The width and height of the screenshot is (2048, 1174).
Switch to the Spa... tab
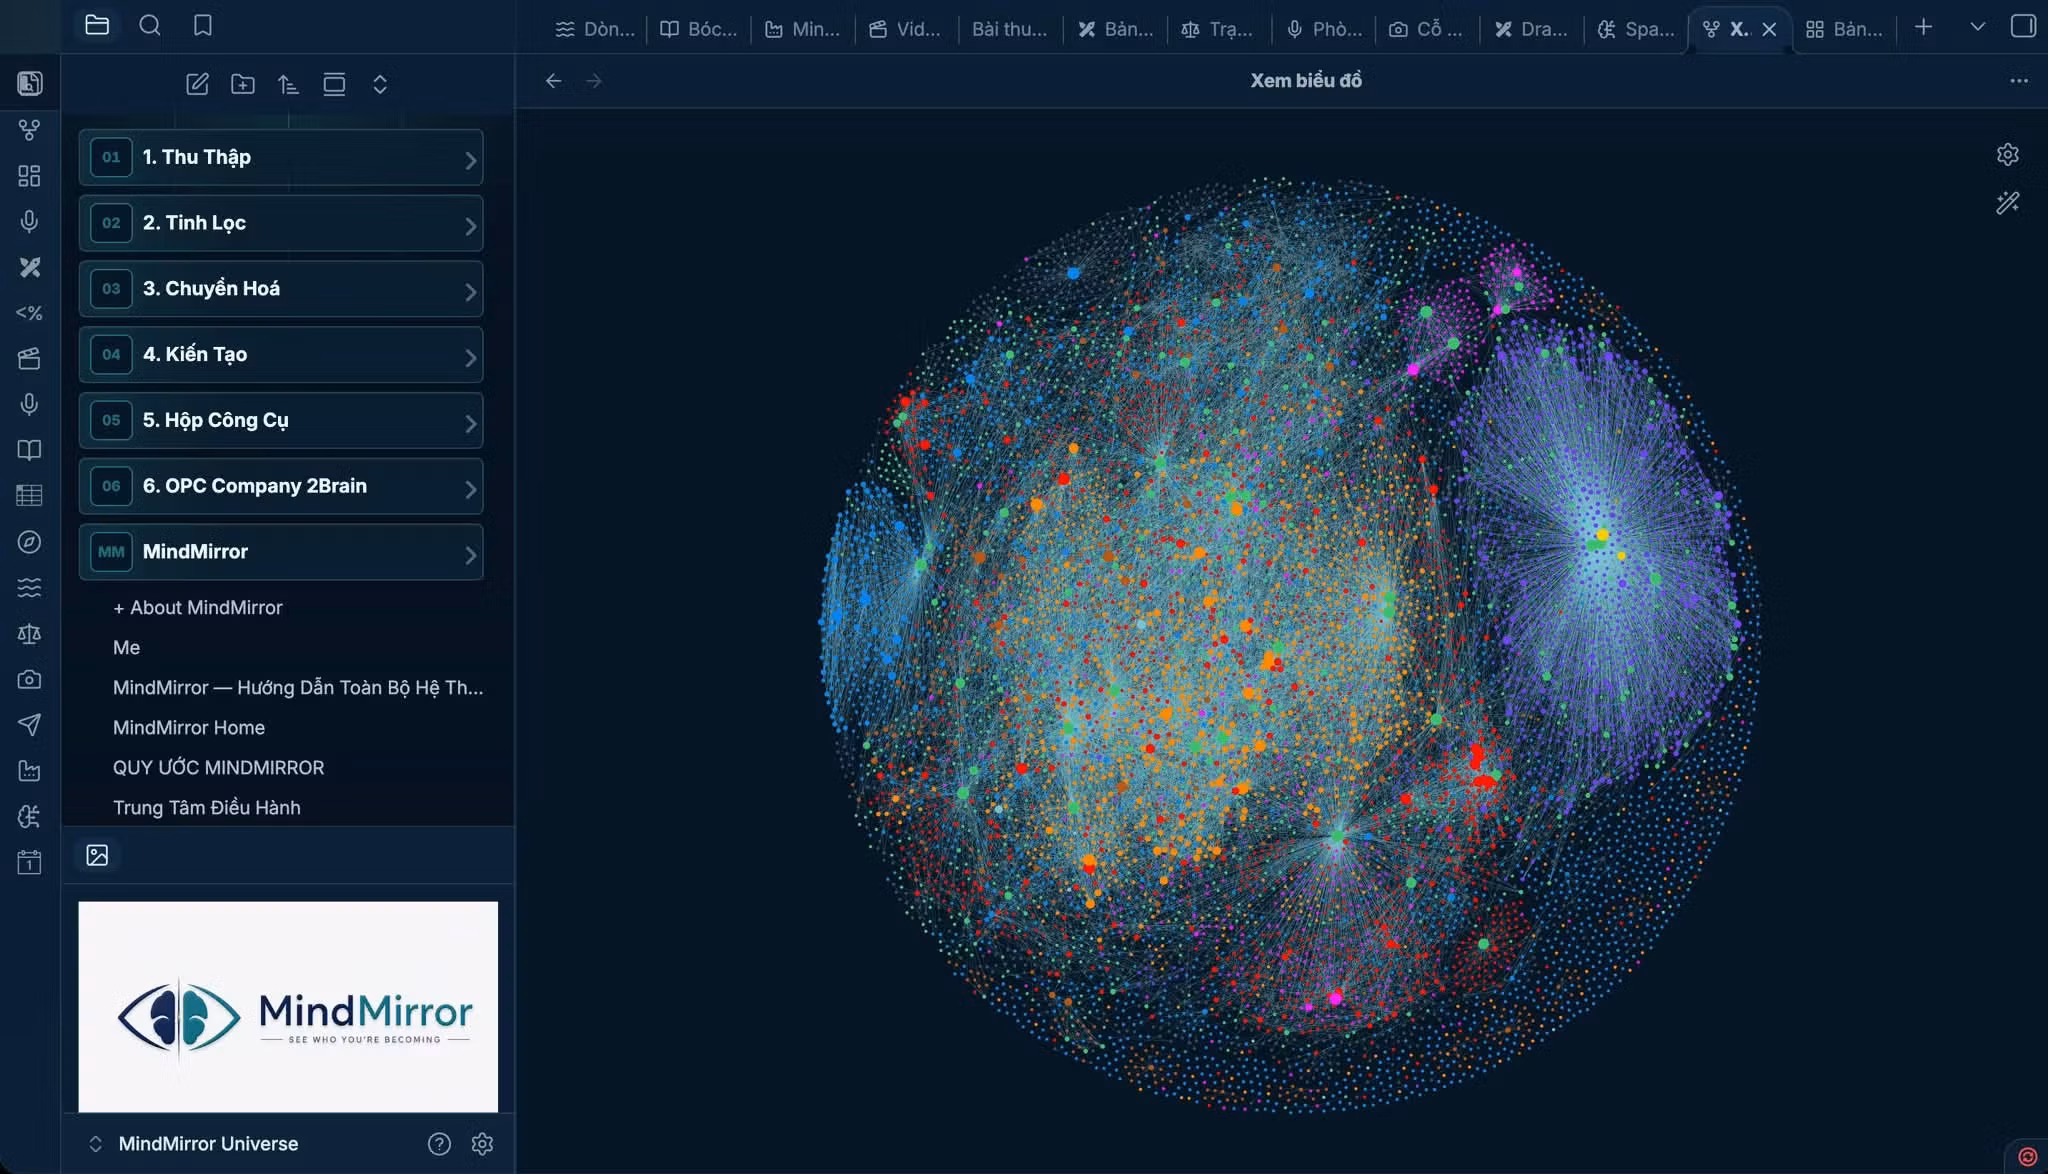1636,29
